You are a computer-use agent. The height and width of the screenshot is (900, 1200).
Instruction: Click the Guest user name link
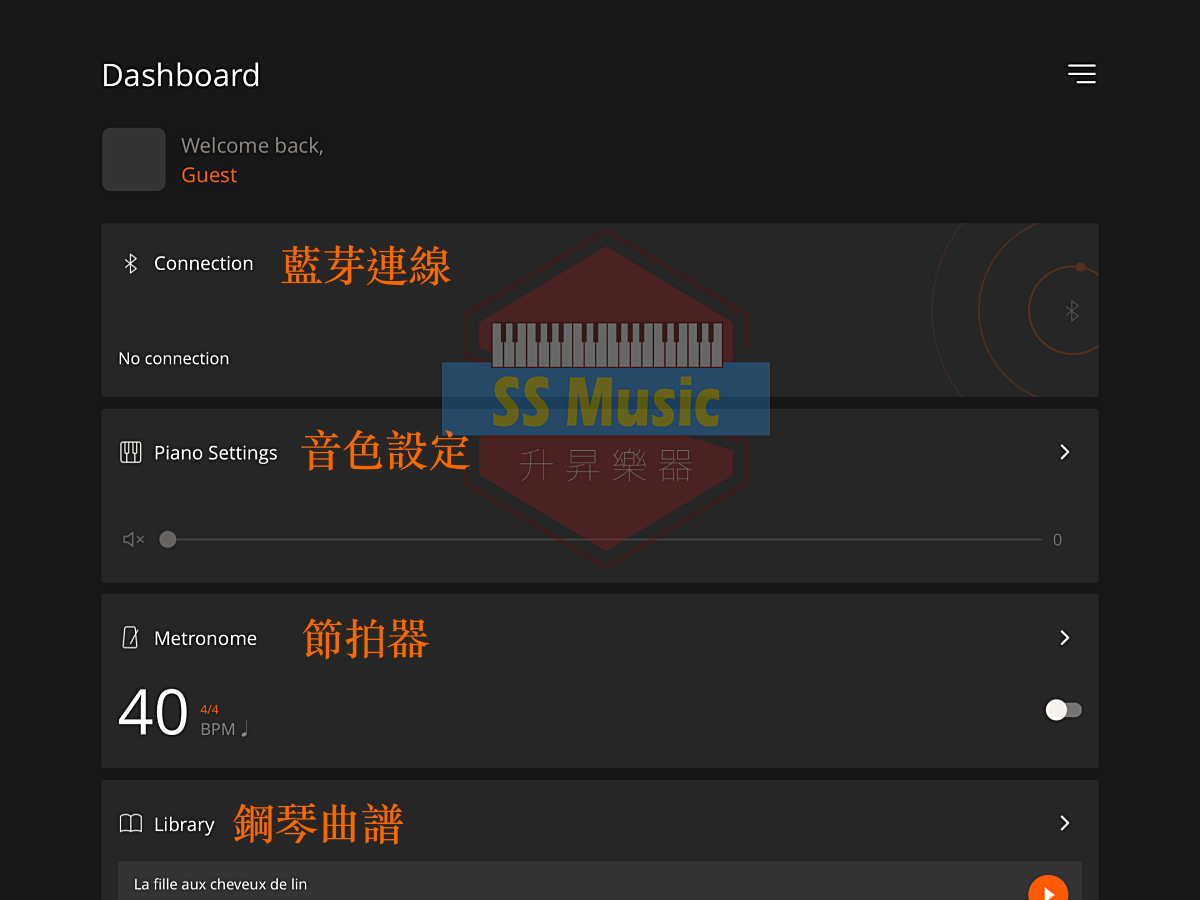click(209, 175)
